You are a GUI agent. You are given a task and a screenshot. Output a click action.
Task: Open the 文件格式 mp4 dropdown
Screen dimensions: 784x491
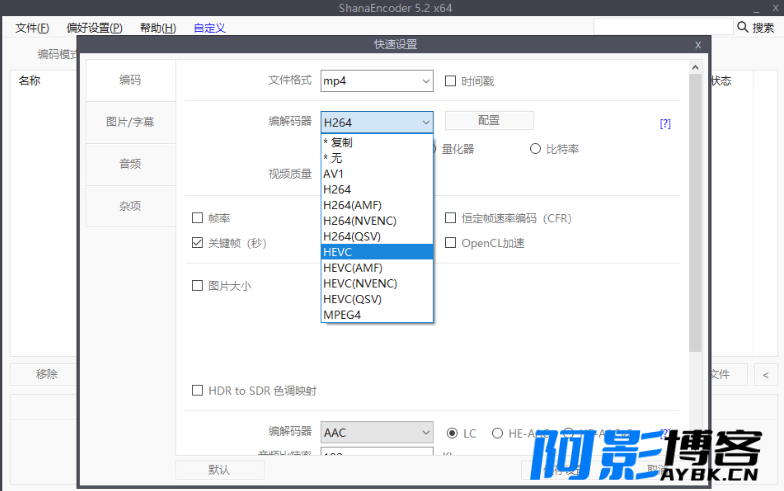(377, 81)
